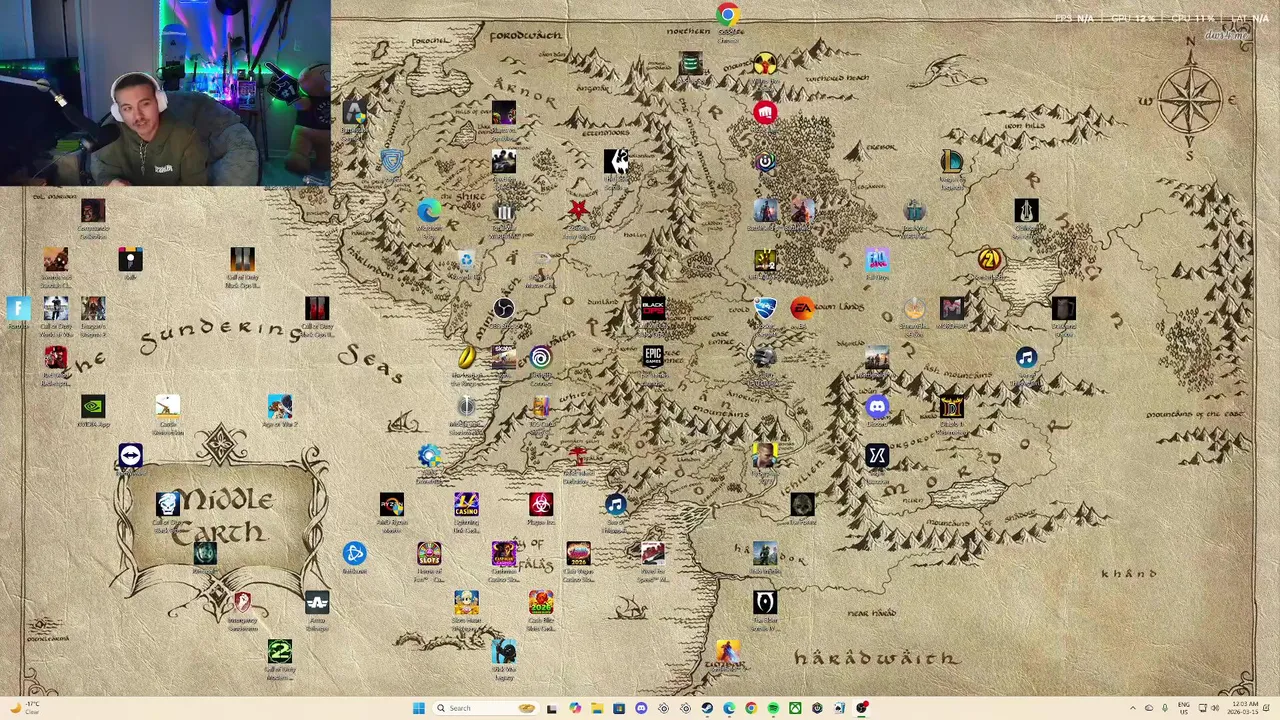This screenshot has height=720, width=1280.
Task: Open File Explorer from the taskbar
Action: [x=597, y=708]
